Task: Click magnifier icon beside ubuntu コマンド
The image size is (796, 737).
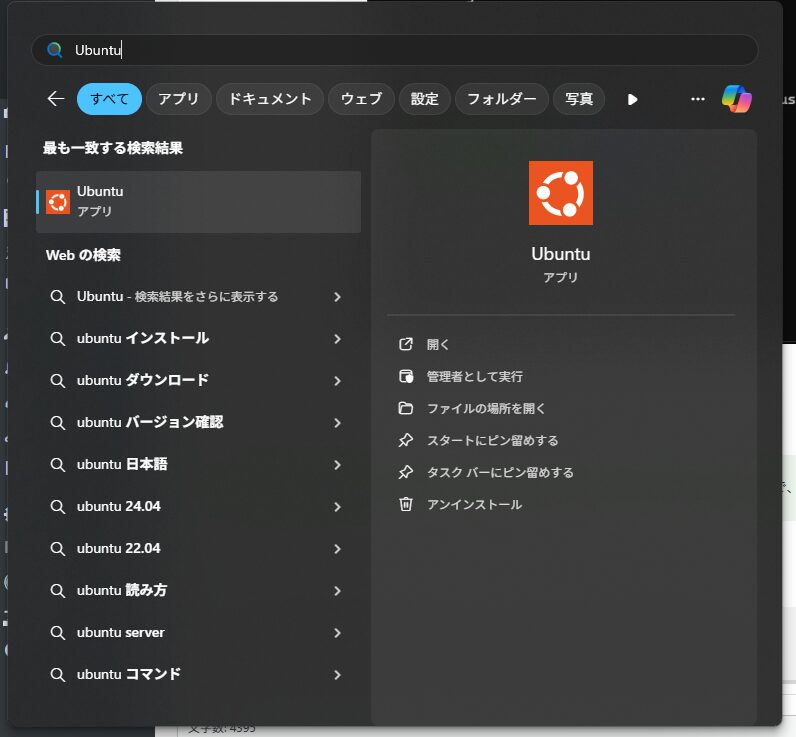Action: point(58,675)
